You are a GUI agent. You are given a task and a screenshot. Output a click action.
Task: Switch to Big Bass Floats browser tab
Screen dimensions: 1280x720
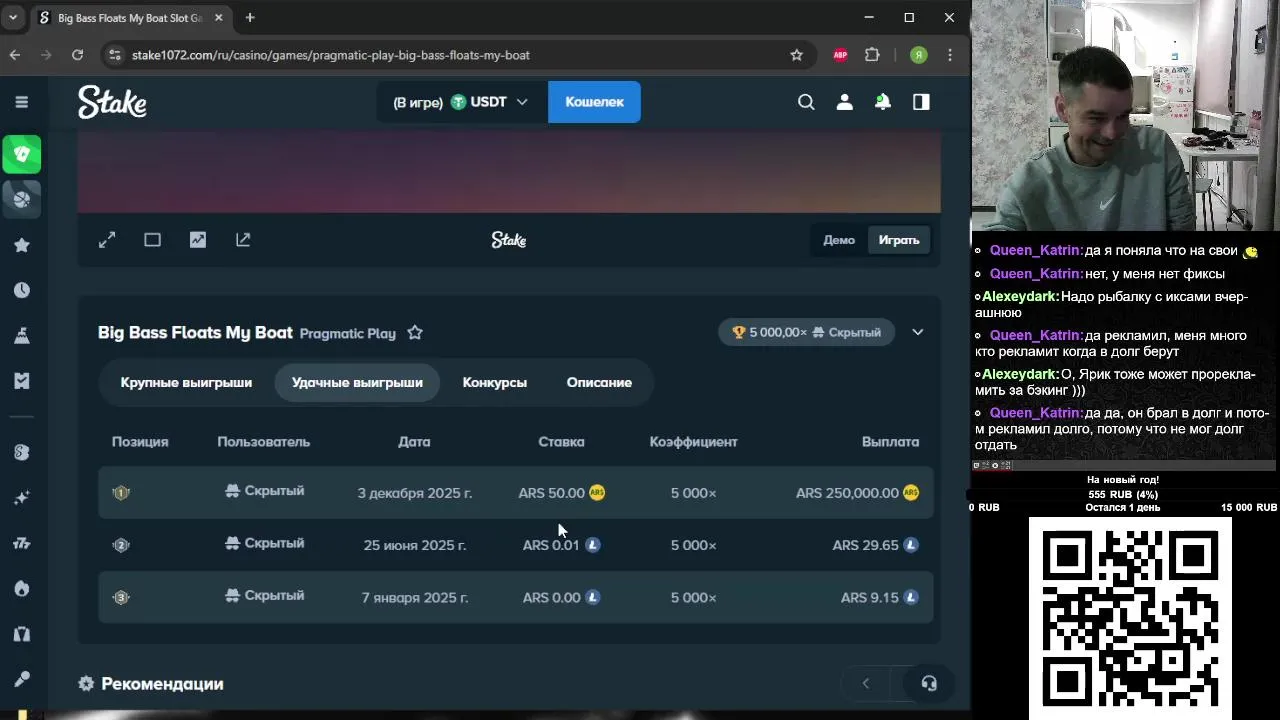(x=131, y=18)
